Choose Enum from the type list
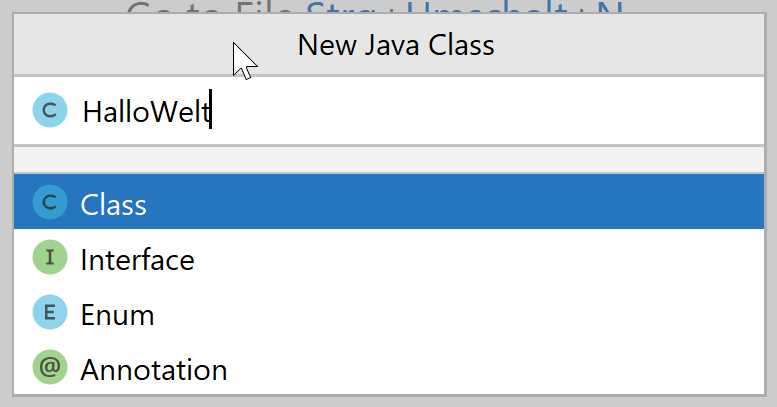777x407 pixels. click(x=117, y=315)
